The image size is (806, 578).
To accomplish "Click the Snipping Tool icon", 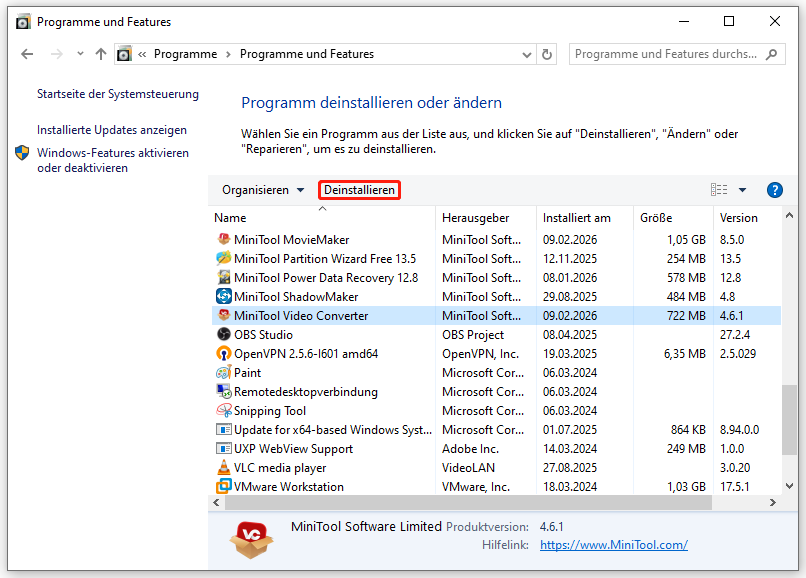I will [x=224, y=411].
